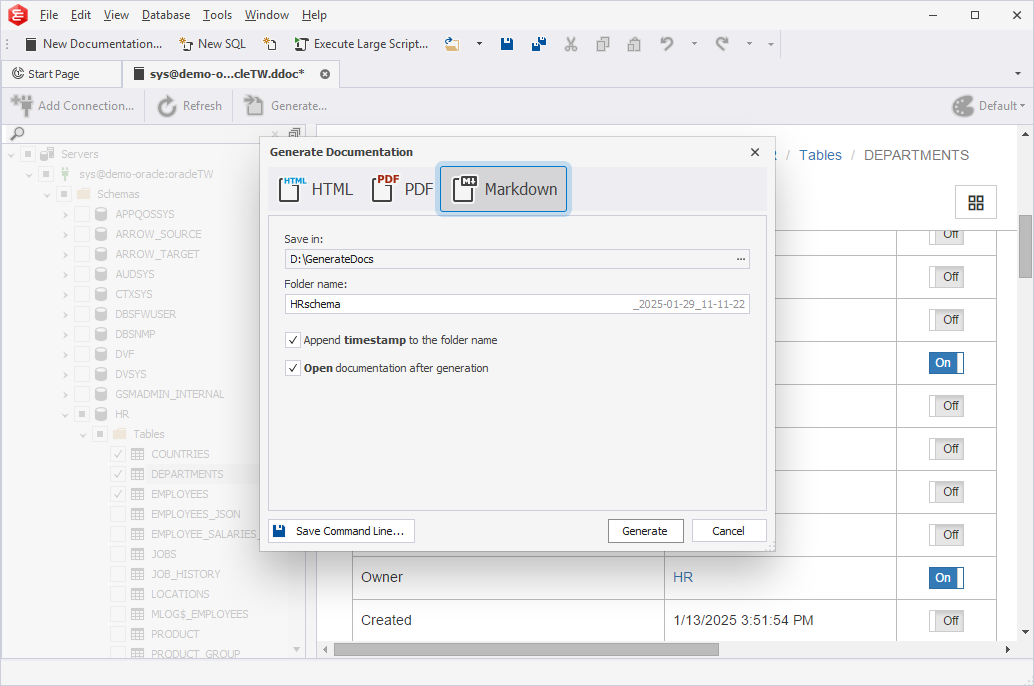Toggle Open documentation after generation checkbox
The height and width of the screenshot is (686, 1034).
pos(293,368)
